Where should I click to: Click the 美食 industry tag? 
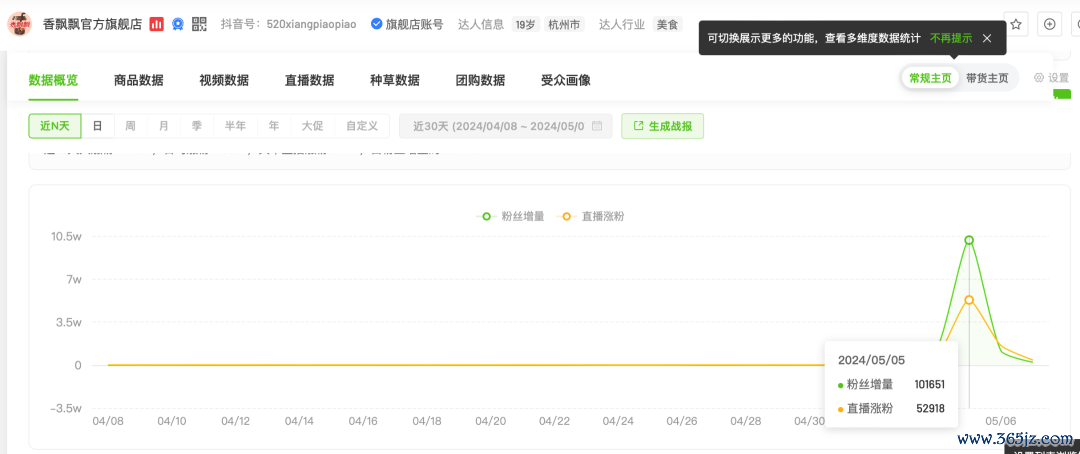667,24
